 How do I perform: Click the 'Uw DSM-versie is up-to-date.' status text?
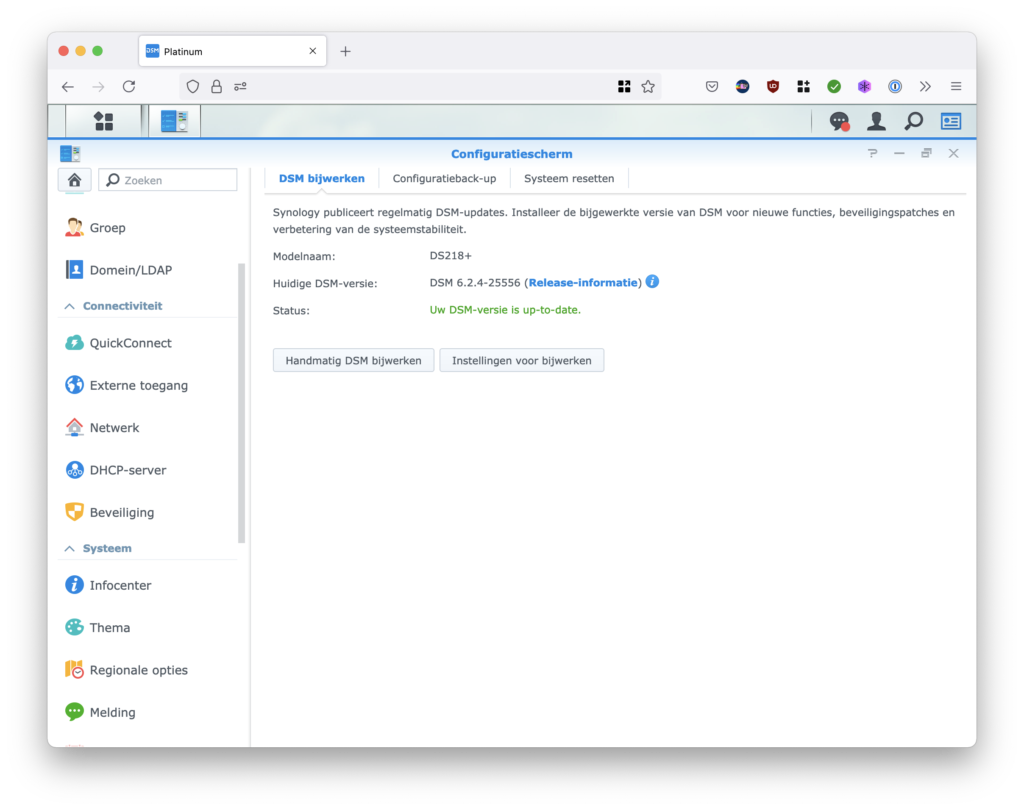(x=505, y=310)
